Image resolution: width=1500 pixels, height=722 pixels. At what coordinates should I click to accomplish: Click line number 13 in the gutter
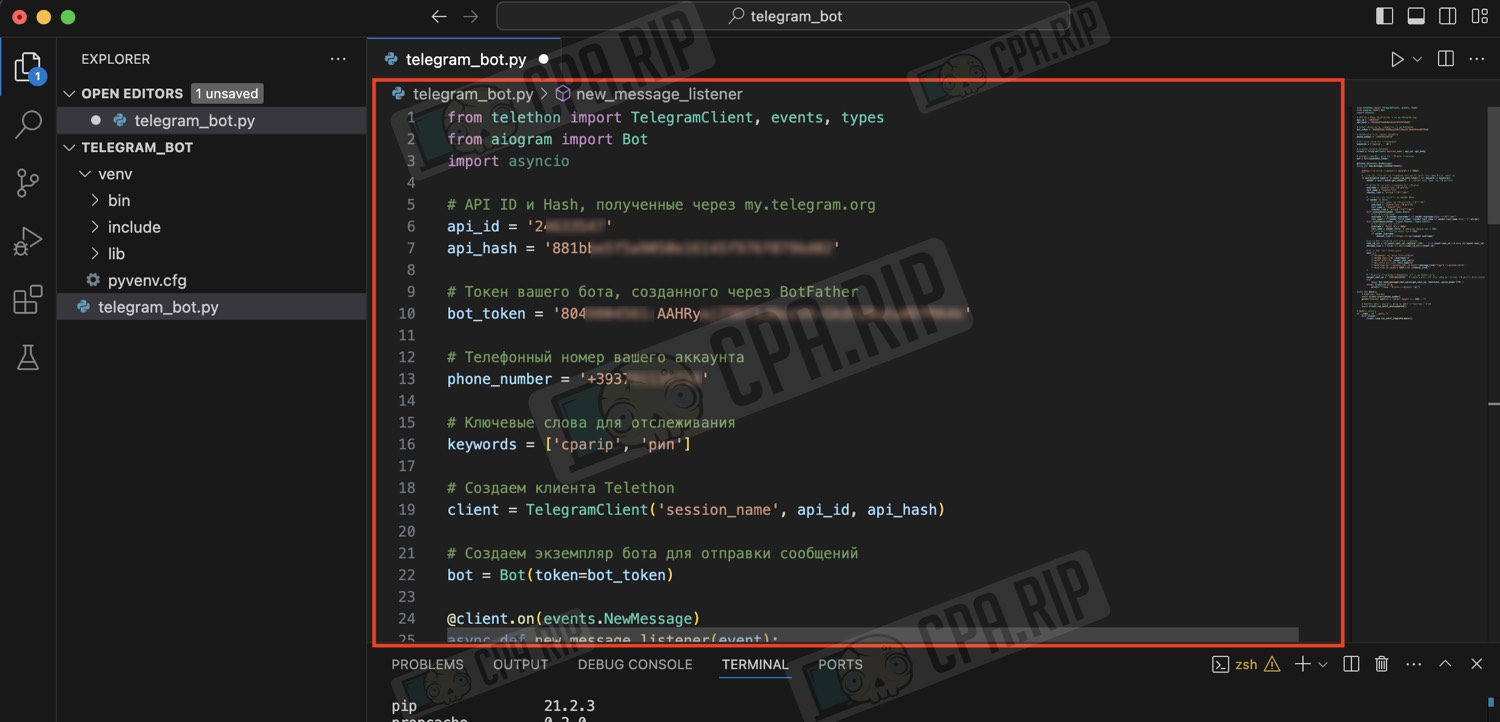pyautogui.click(x=406, y=379)
